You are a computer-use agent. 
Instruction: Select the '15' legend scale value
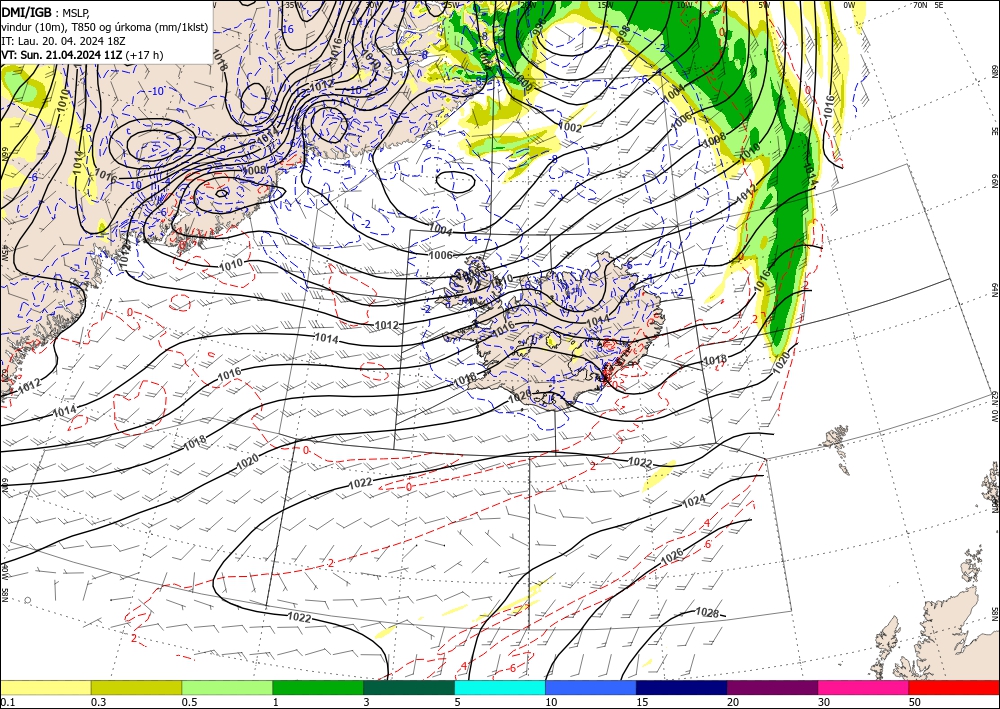click(642, 702)
